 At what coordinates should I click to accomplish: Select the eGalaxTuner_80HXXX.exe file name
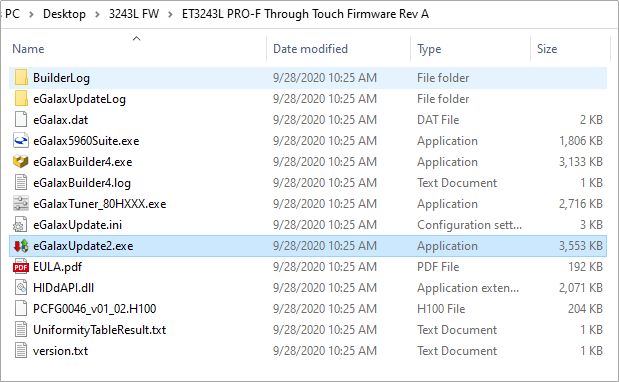pos(99,204)
